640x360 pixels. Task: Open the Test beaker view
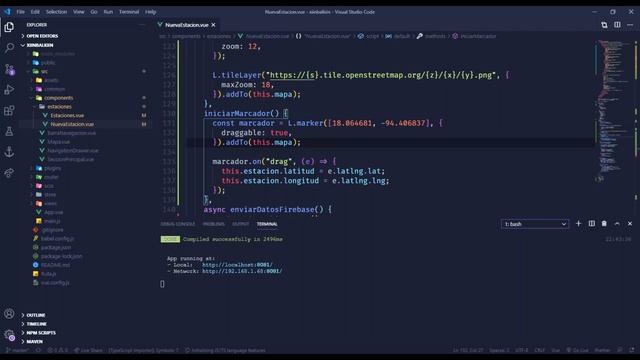[9, 131]
